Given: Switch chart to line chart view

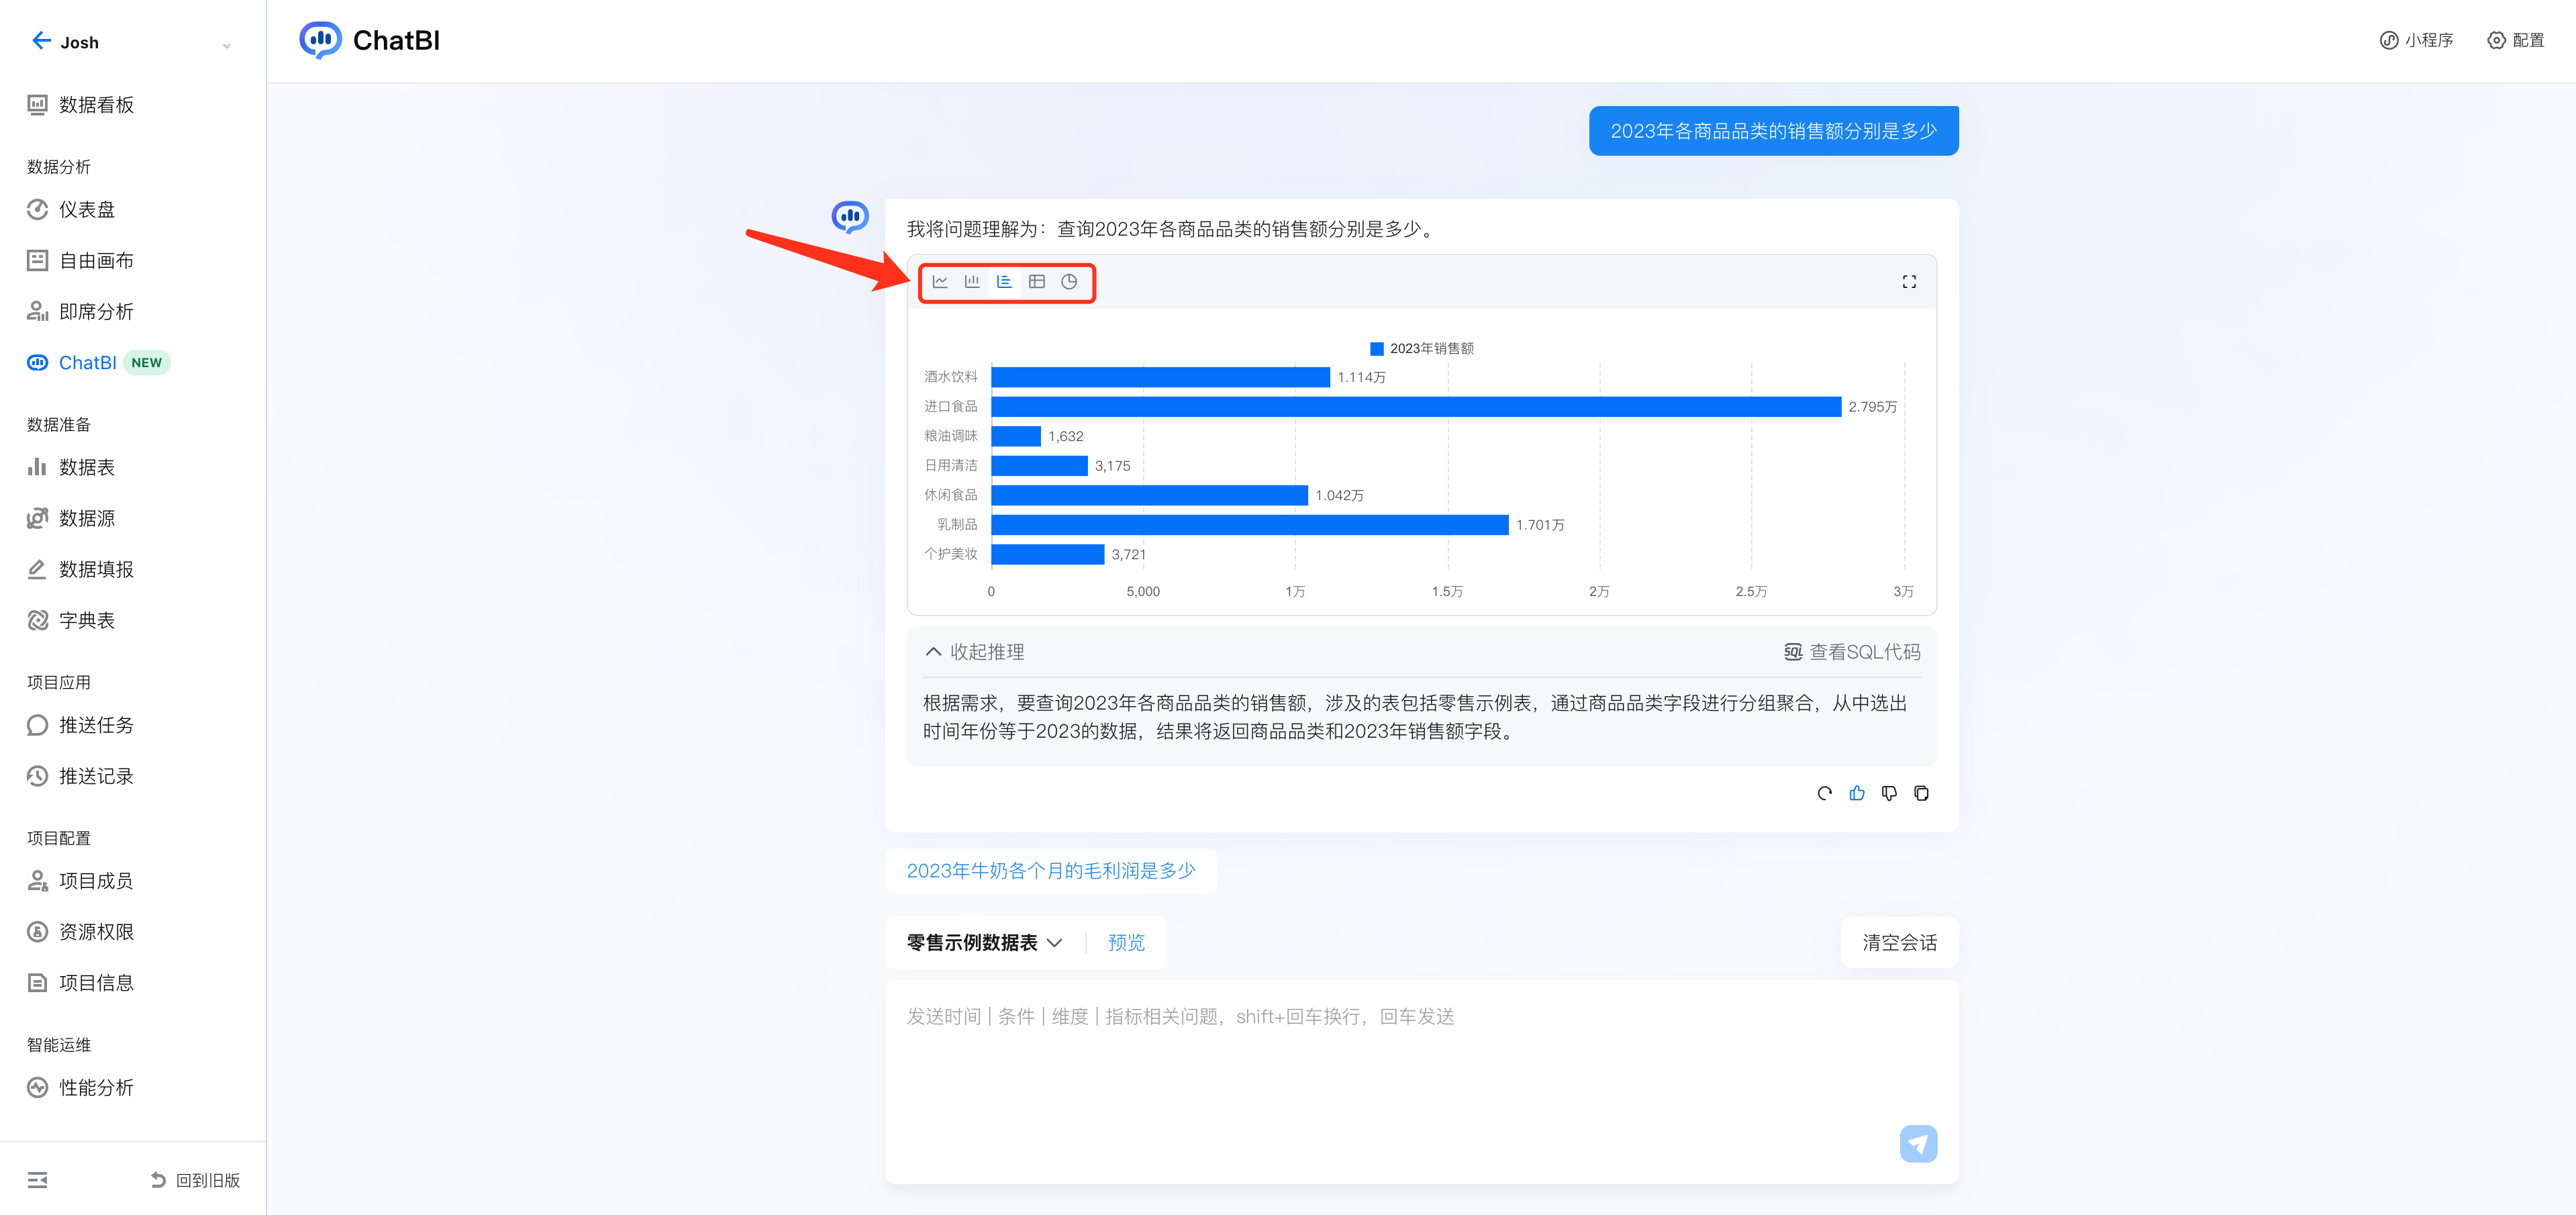Looking at the screenshot, I should [939, 282].
